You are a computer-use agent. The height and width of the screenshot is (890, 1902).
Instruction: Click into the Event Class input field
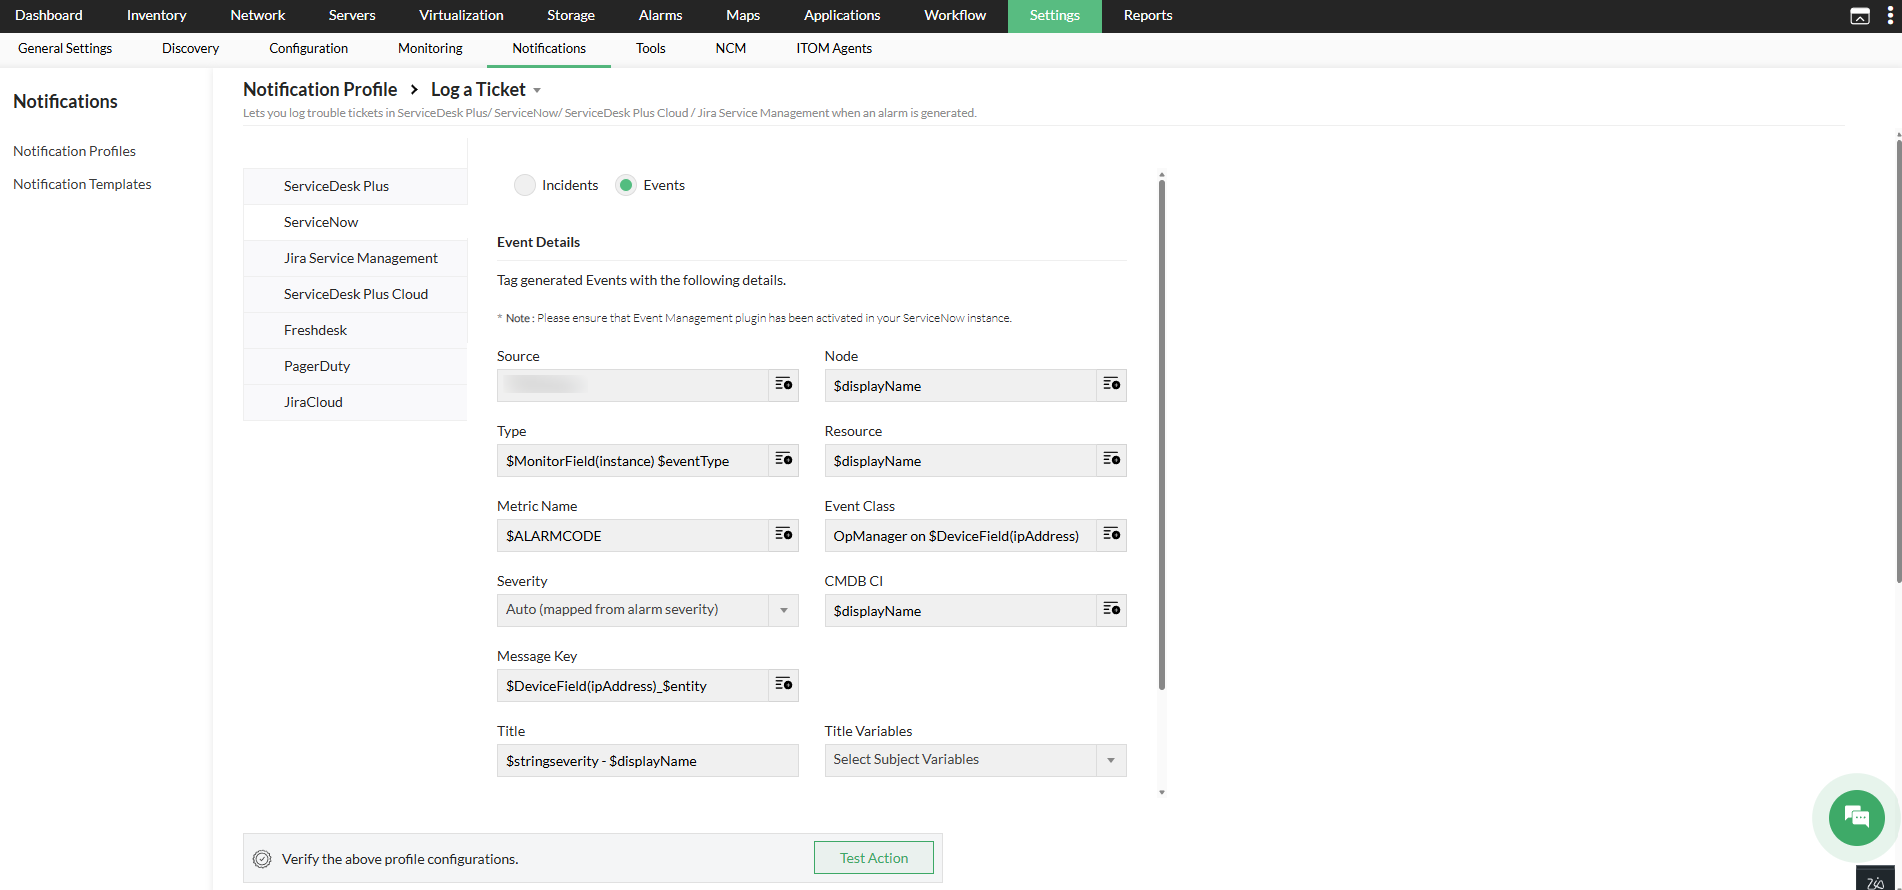tap(960, 535)
